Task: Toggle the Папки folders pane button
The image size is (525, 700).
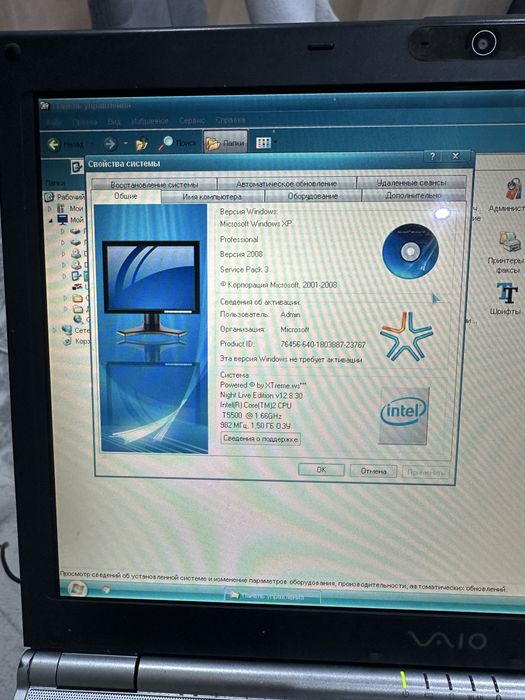Action: tap(225, 143)
